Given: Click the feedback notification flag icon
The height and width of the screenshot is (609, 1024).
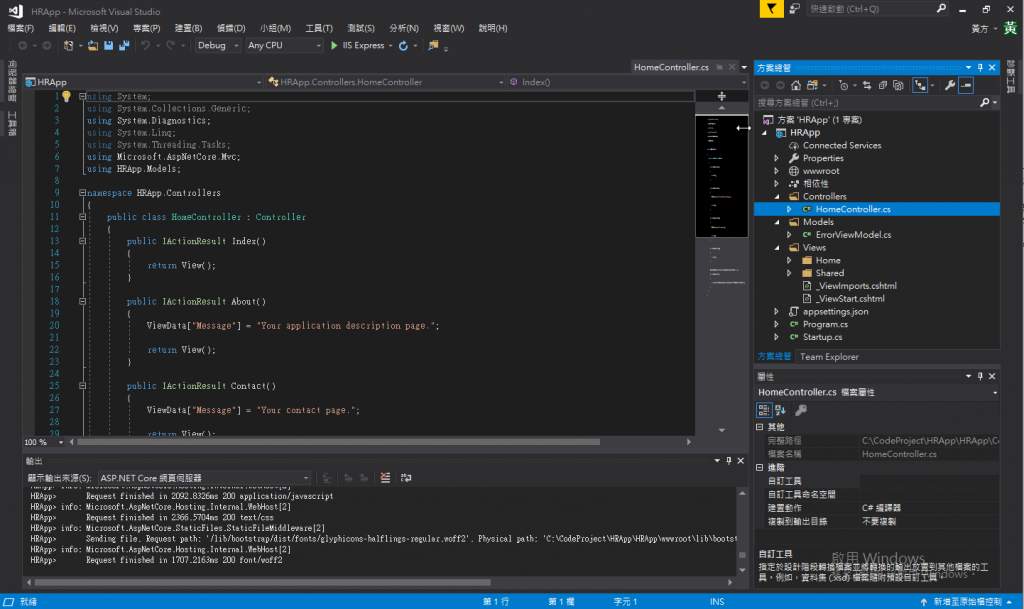Looking at the screenshot, I should pyautogui.click(x=771, y=9).
